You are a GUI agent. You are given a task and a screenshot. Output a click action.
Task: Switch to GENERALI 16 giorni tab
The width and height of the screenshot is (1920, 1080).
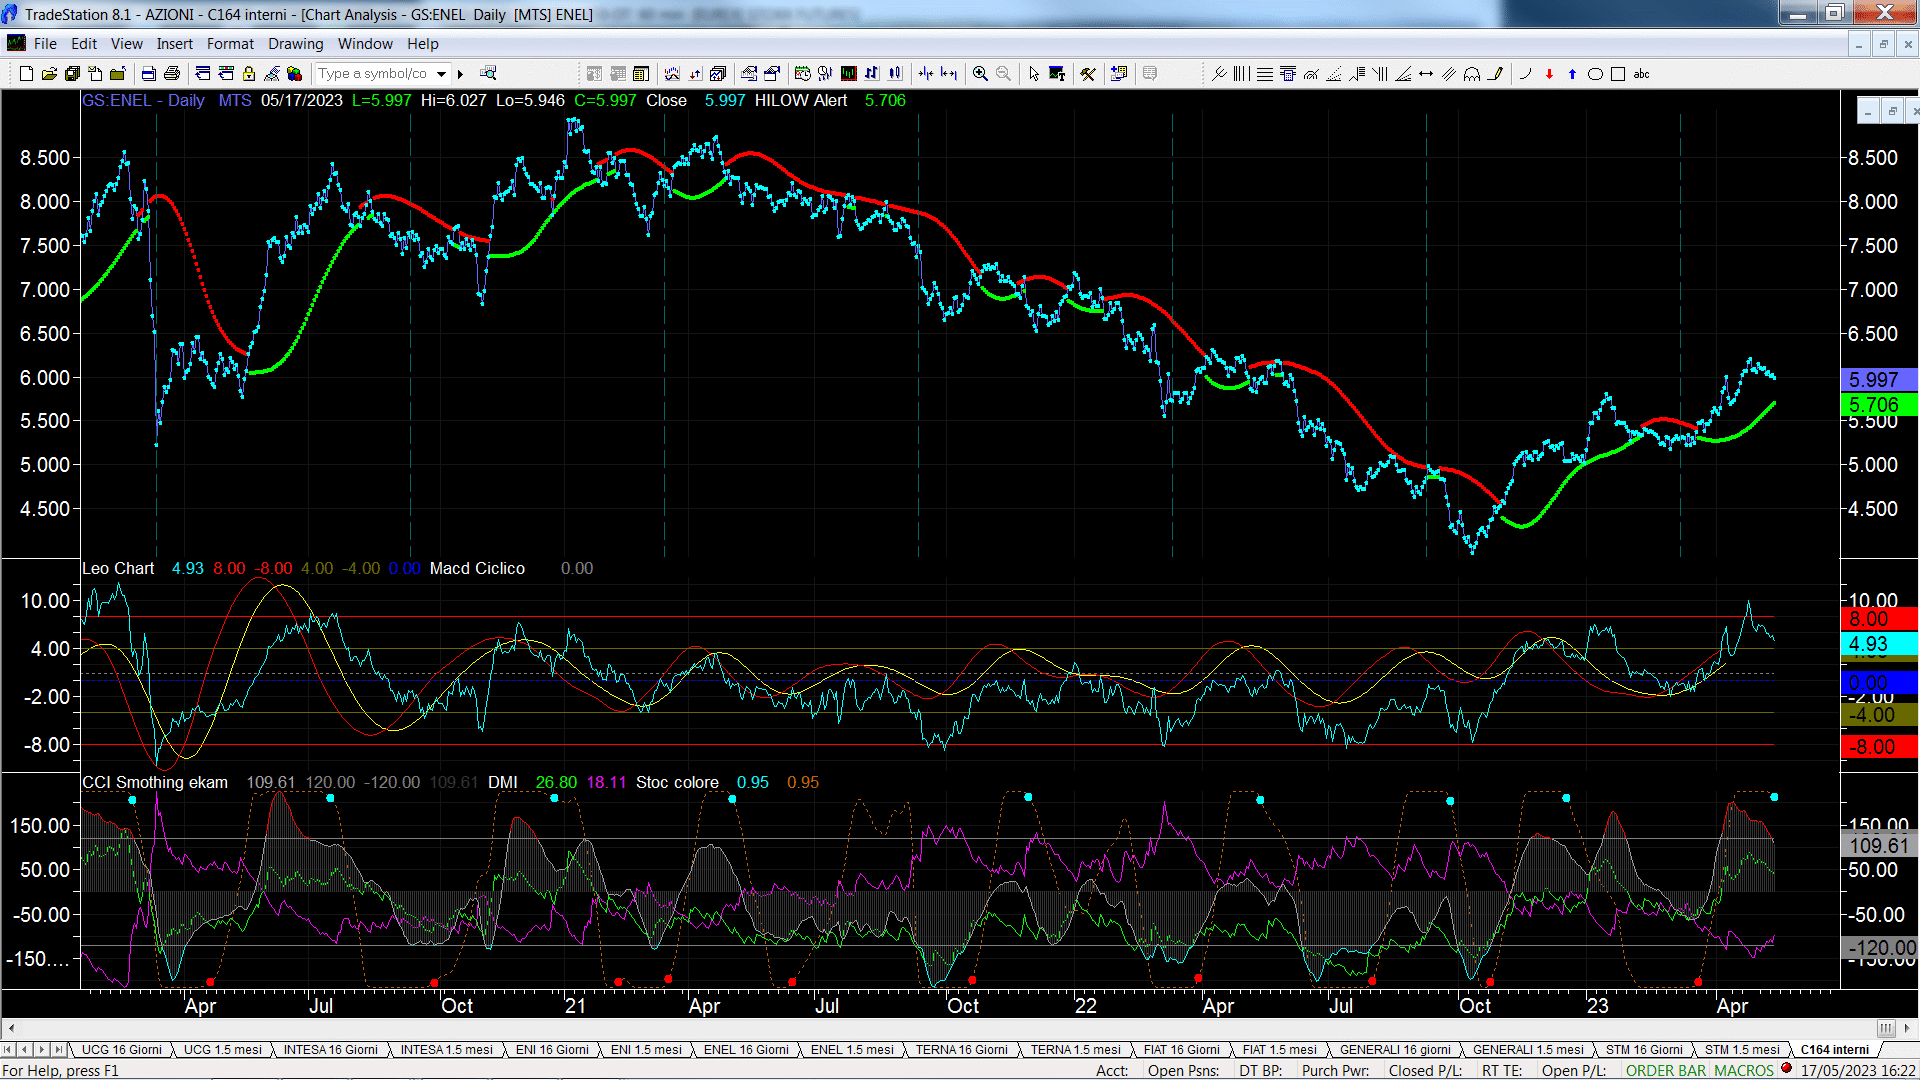pos(1395,1049)
